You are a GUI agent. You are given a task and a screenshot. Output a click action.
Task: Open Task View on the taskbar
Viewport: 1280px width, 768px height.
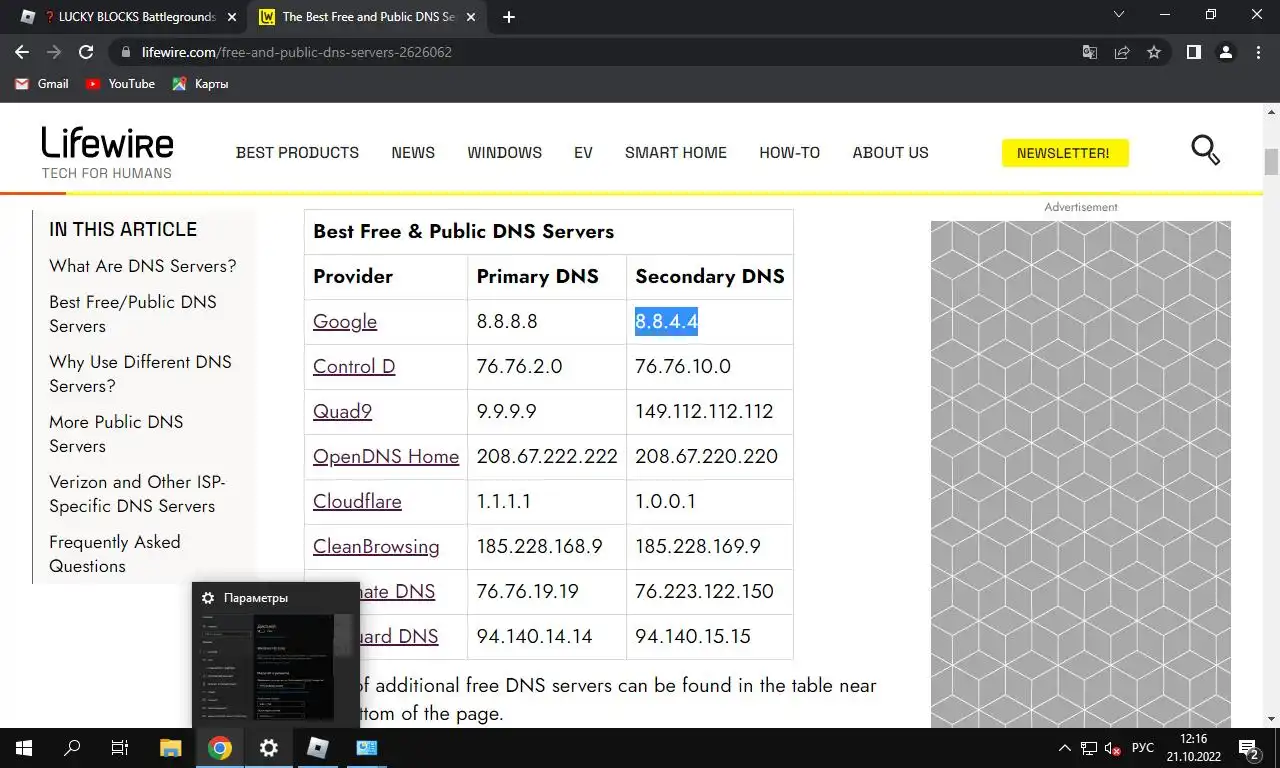(120, 748)
